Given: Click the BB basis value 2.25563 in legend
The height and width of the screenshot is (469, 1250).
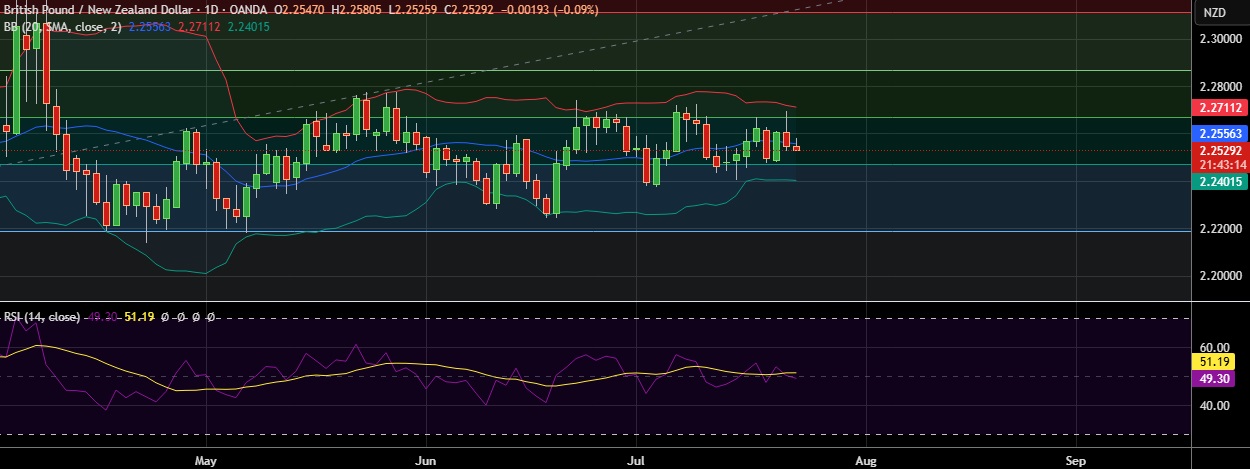Looking at the screenshot, I should click(x=148, y=27).
